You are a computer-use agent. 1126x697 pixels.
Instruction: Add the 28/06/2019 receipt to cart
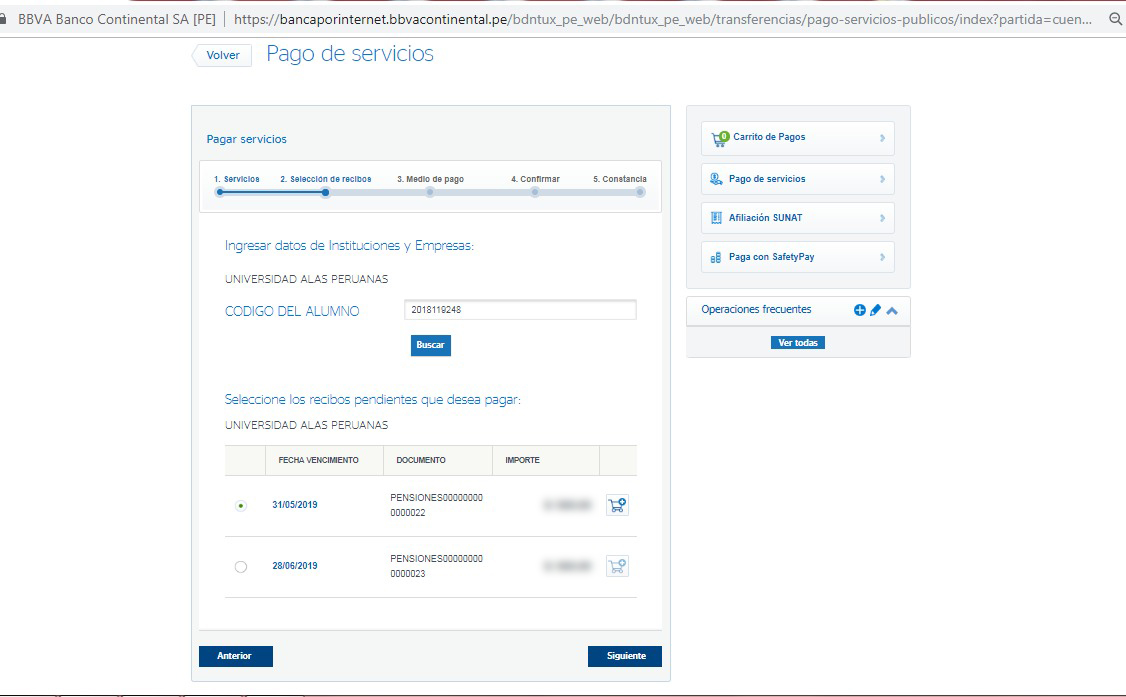click(x=617, y=566)
